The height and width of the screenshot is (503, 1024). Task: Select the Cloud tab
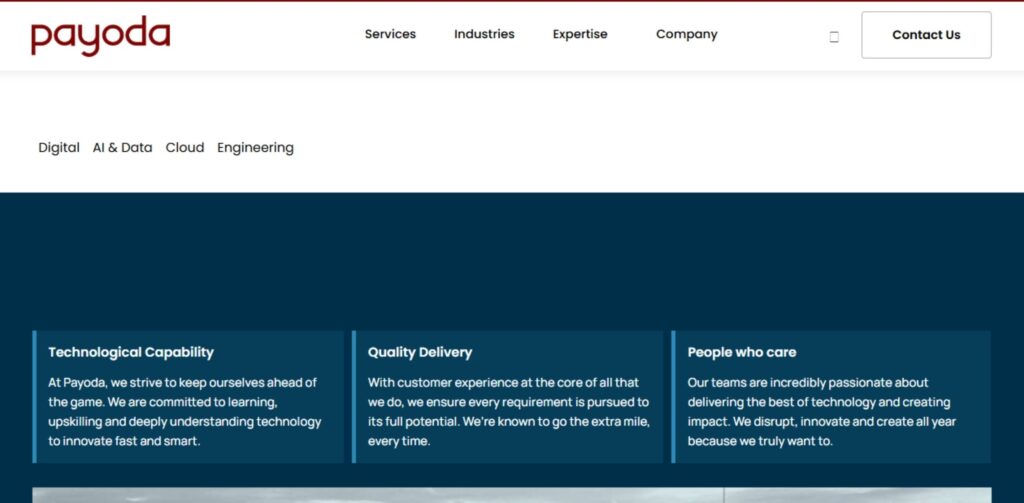click(185, 148)
